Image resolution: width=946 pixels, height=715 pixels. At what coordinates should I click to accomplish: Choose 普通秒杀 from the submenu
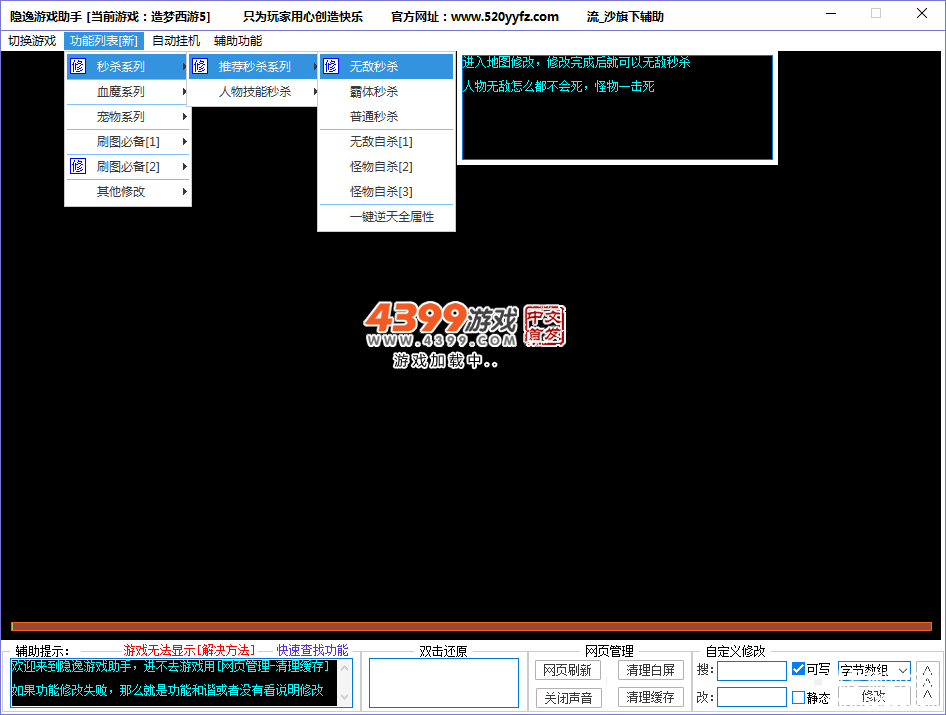click(386, 116)
